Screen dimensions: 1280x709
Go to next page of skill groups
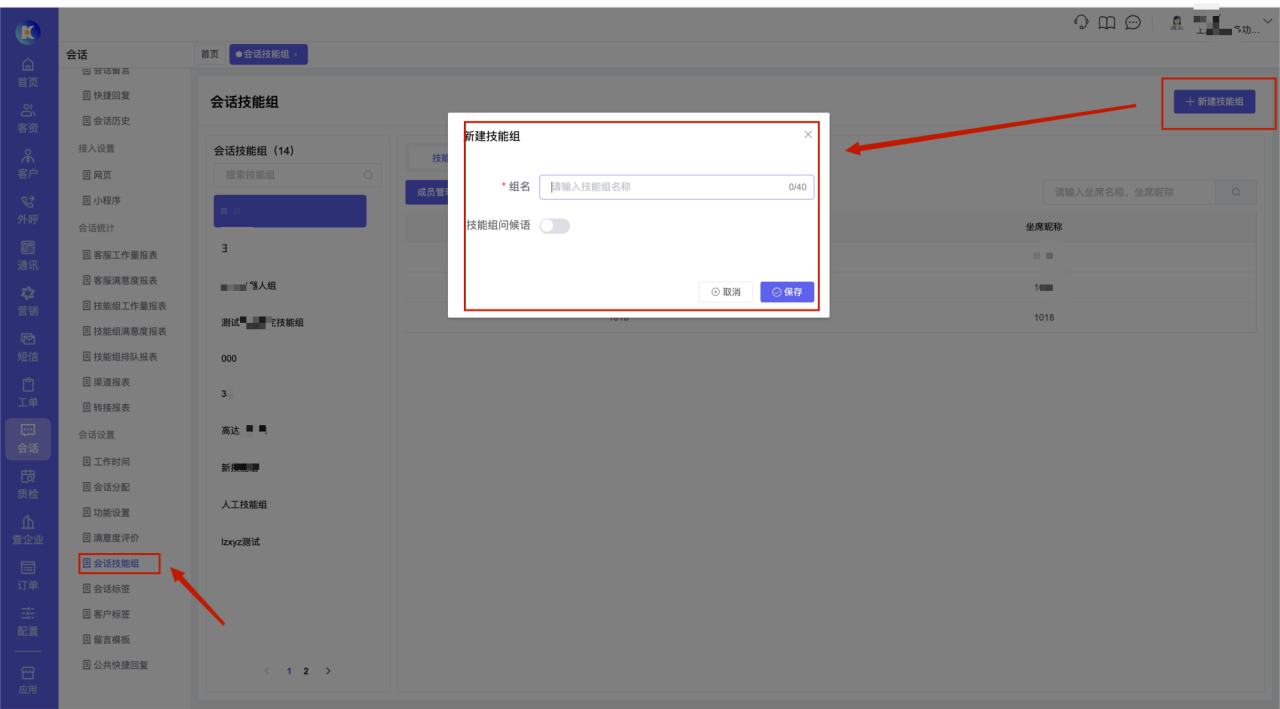328,671
